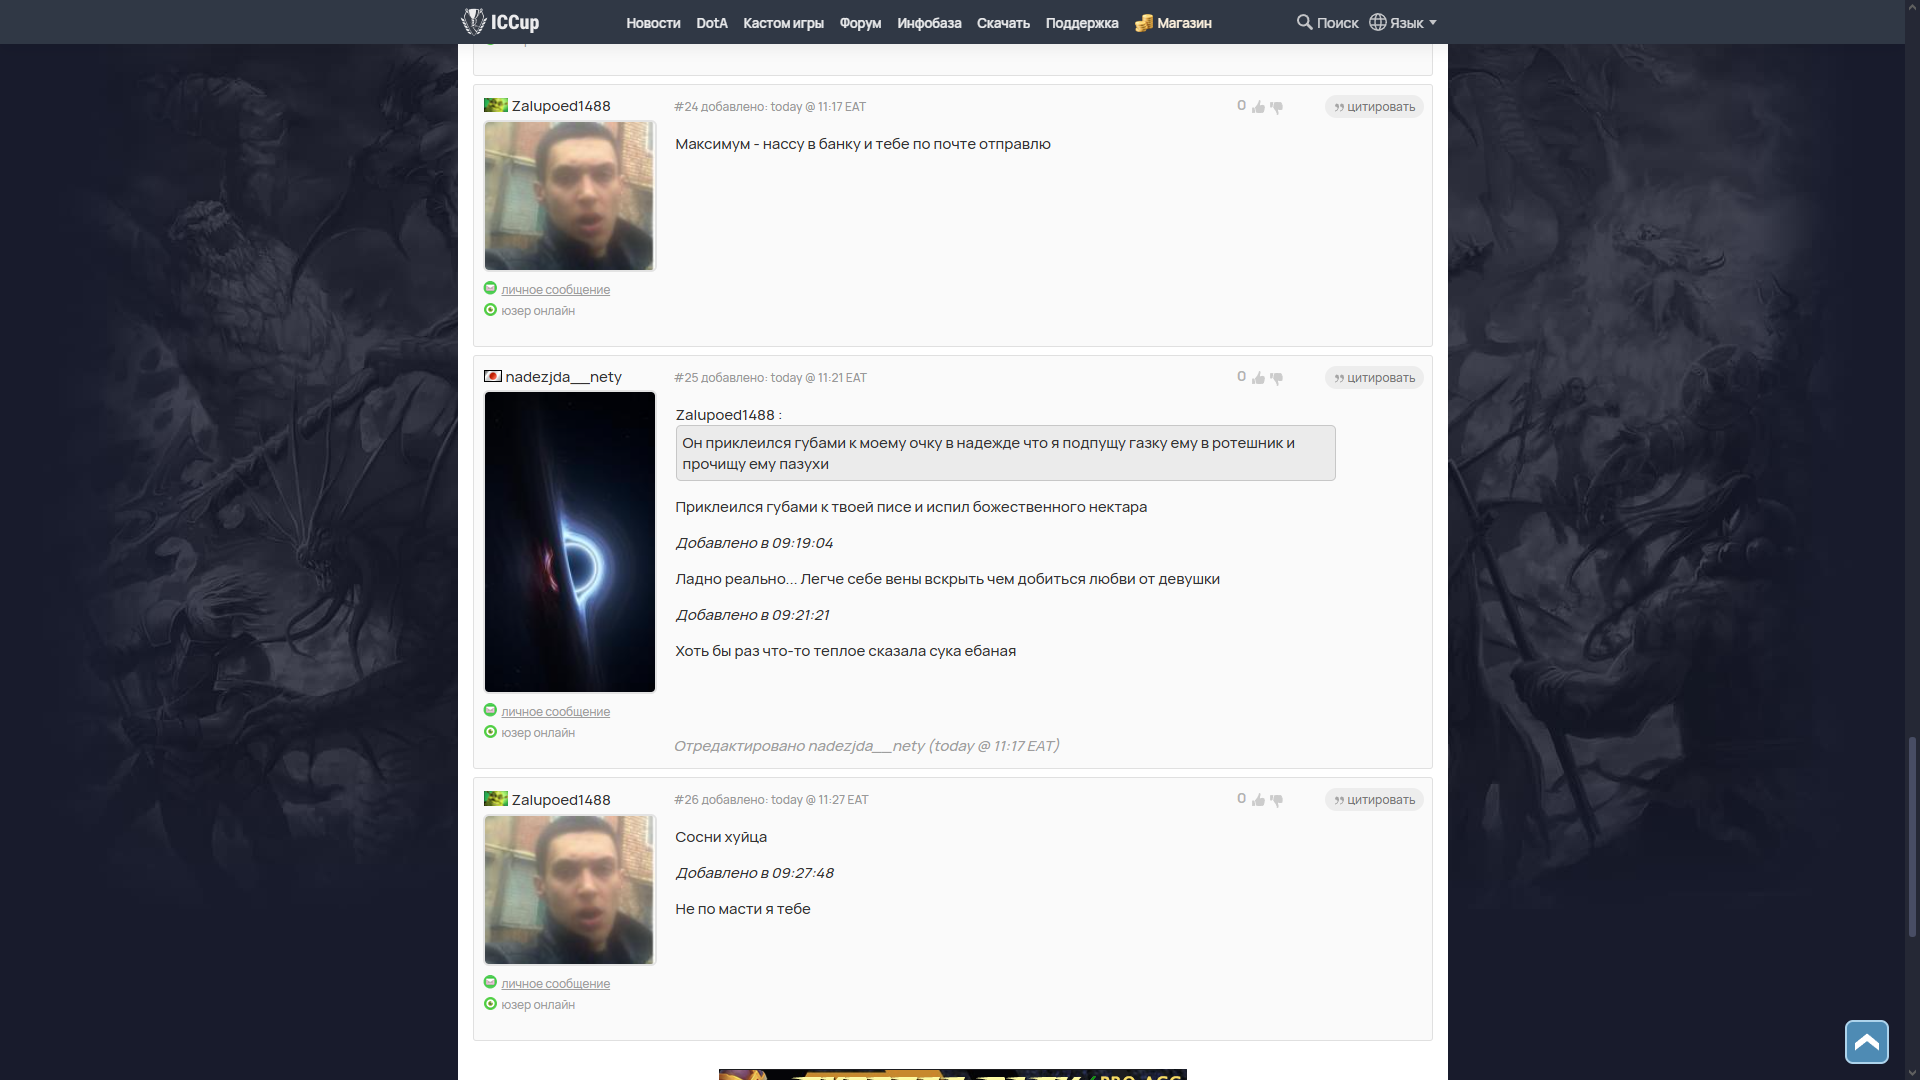
Task: Click the search magnifier icon
Action: click(x=1304, y=22)
